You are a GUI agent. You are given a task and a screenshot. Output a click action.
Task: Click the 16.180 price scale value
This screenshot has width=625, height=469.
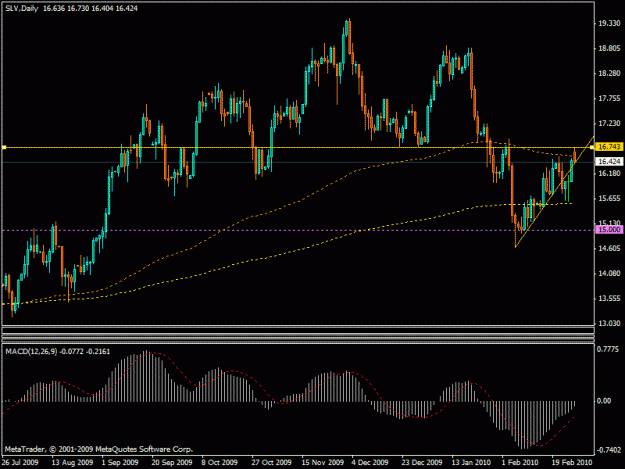(609, 173)
